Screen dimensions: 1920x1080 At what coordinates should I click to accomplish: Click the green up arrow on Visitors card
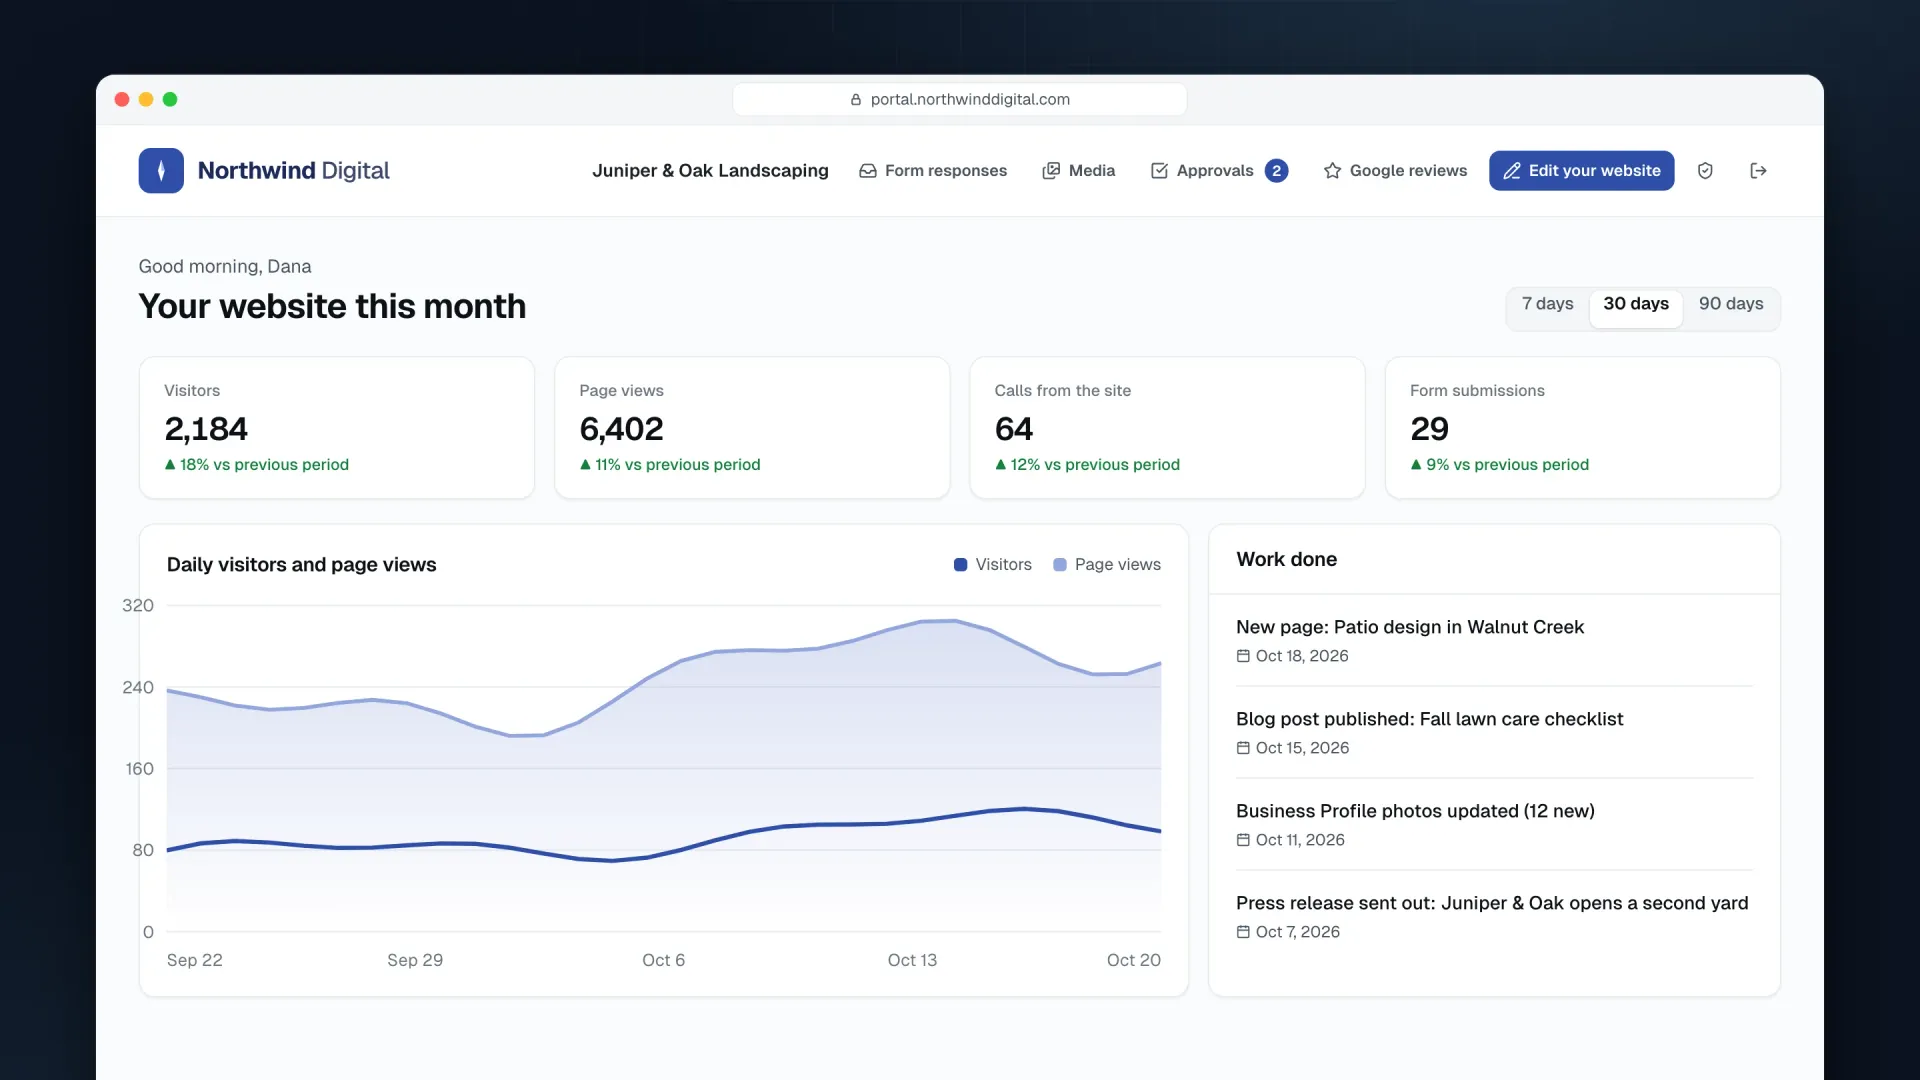pyautogui.click(x=170, y=464)
